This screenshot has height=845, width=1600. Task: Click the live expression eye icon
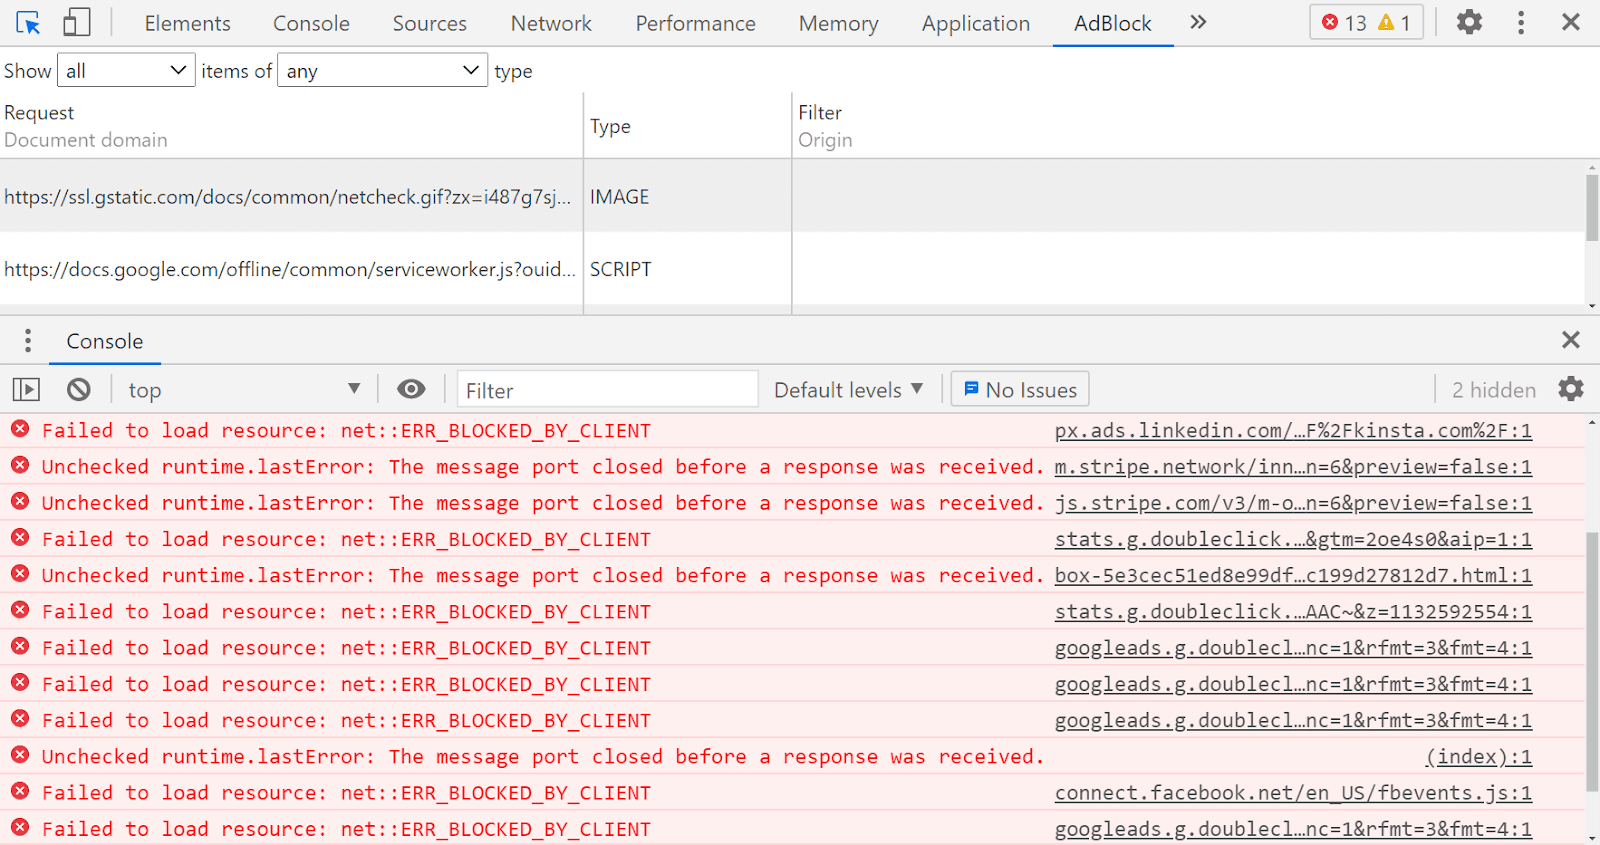(411, 390)
